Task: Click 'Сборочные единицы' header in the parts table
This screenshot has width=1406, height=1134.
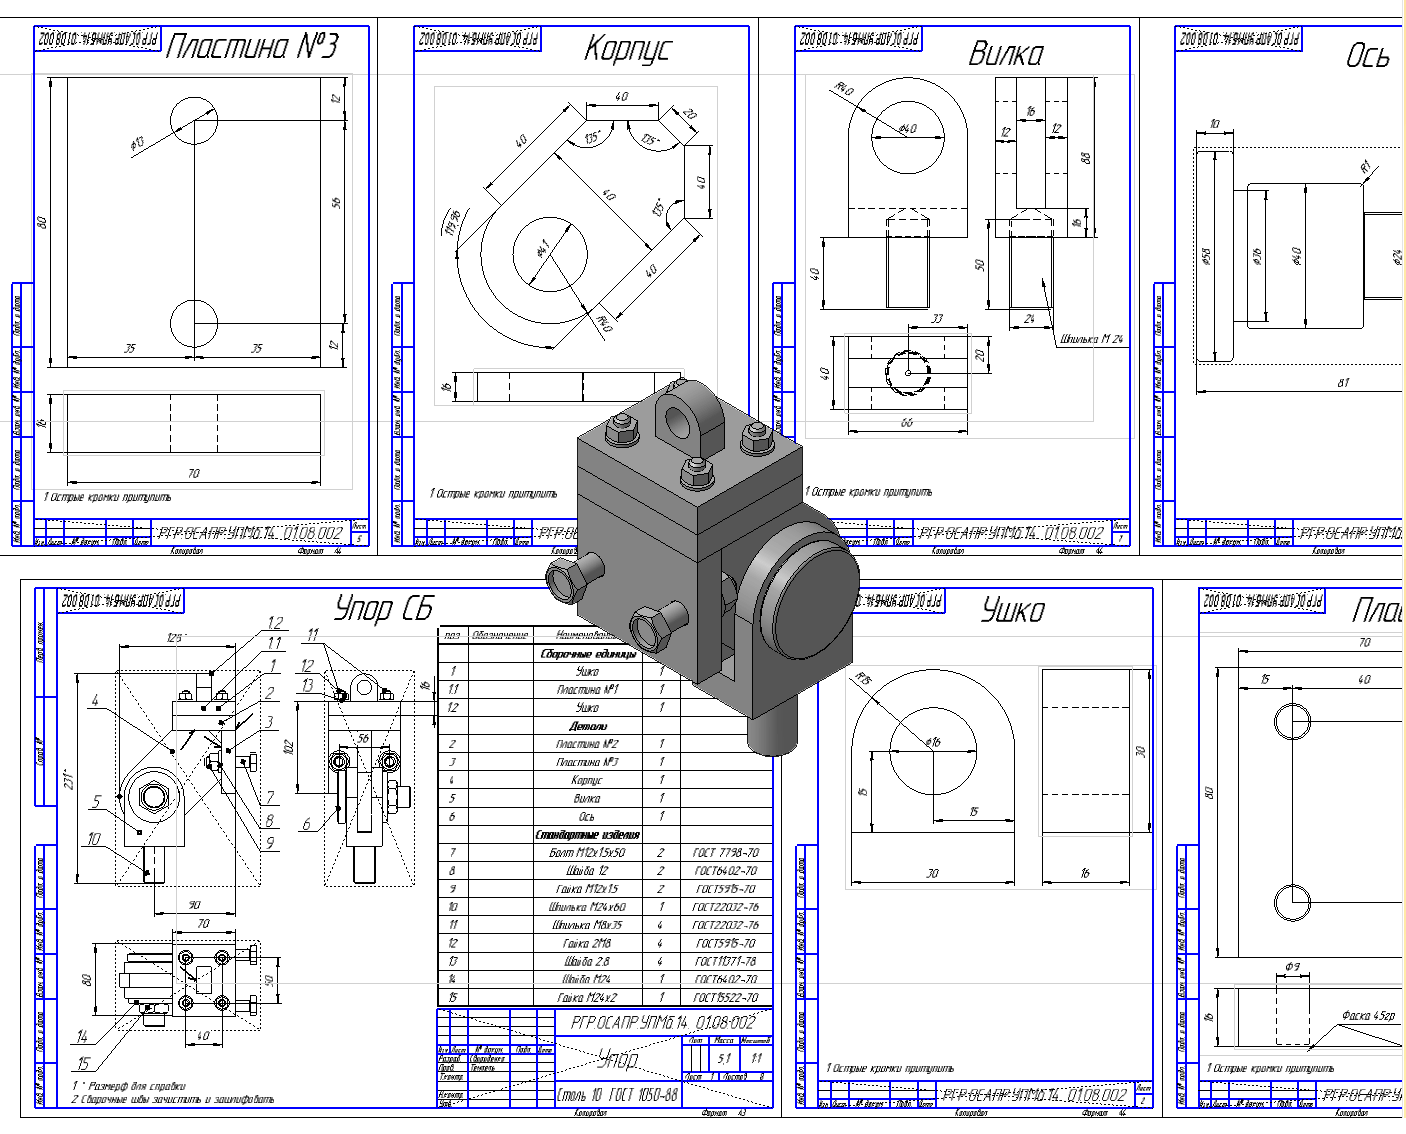Action: click(588, 654)
